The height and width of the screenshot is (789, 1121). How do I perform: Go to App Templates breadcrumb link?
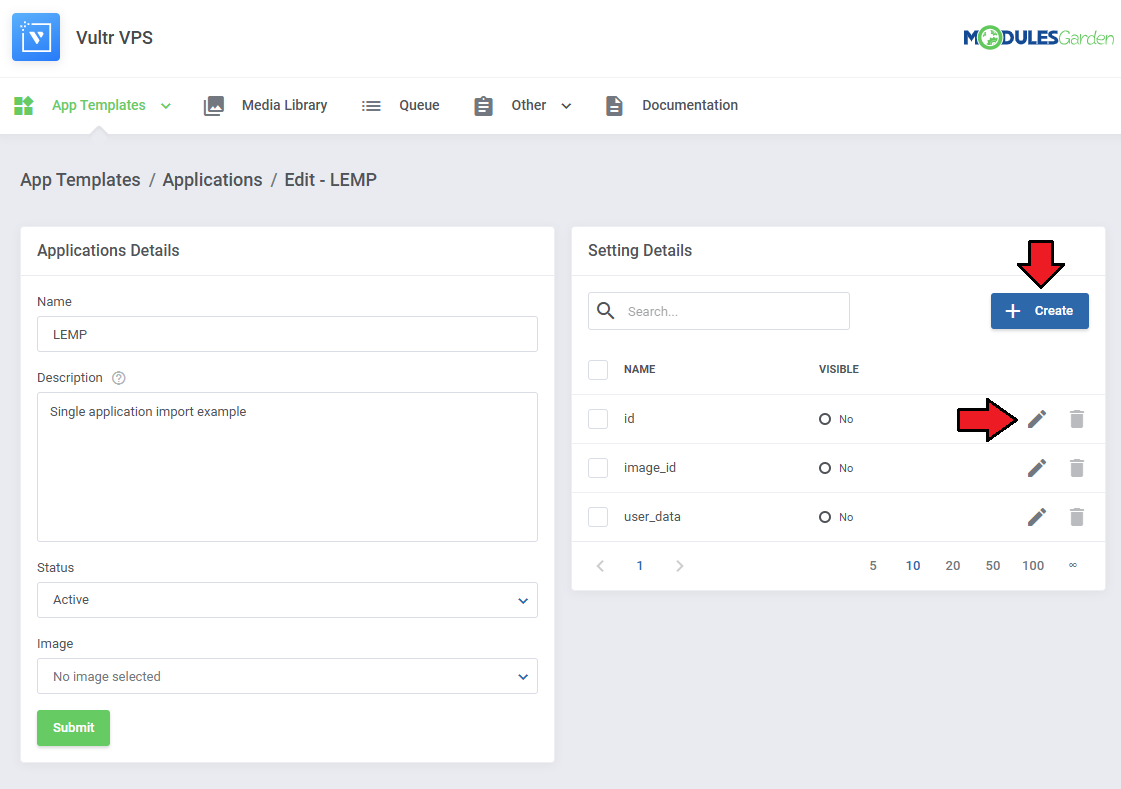(80, 179)
